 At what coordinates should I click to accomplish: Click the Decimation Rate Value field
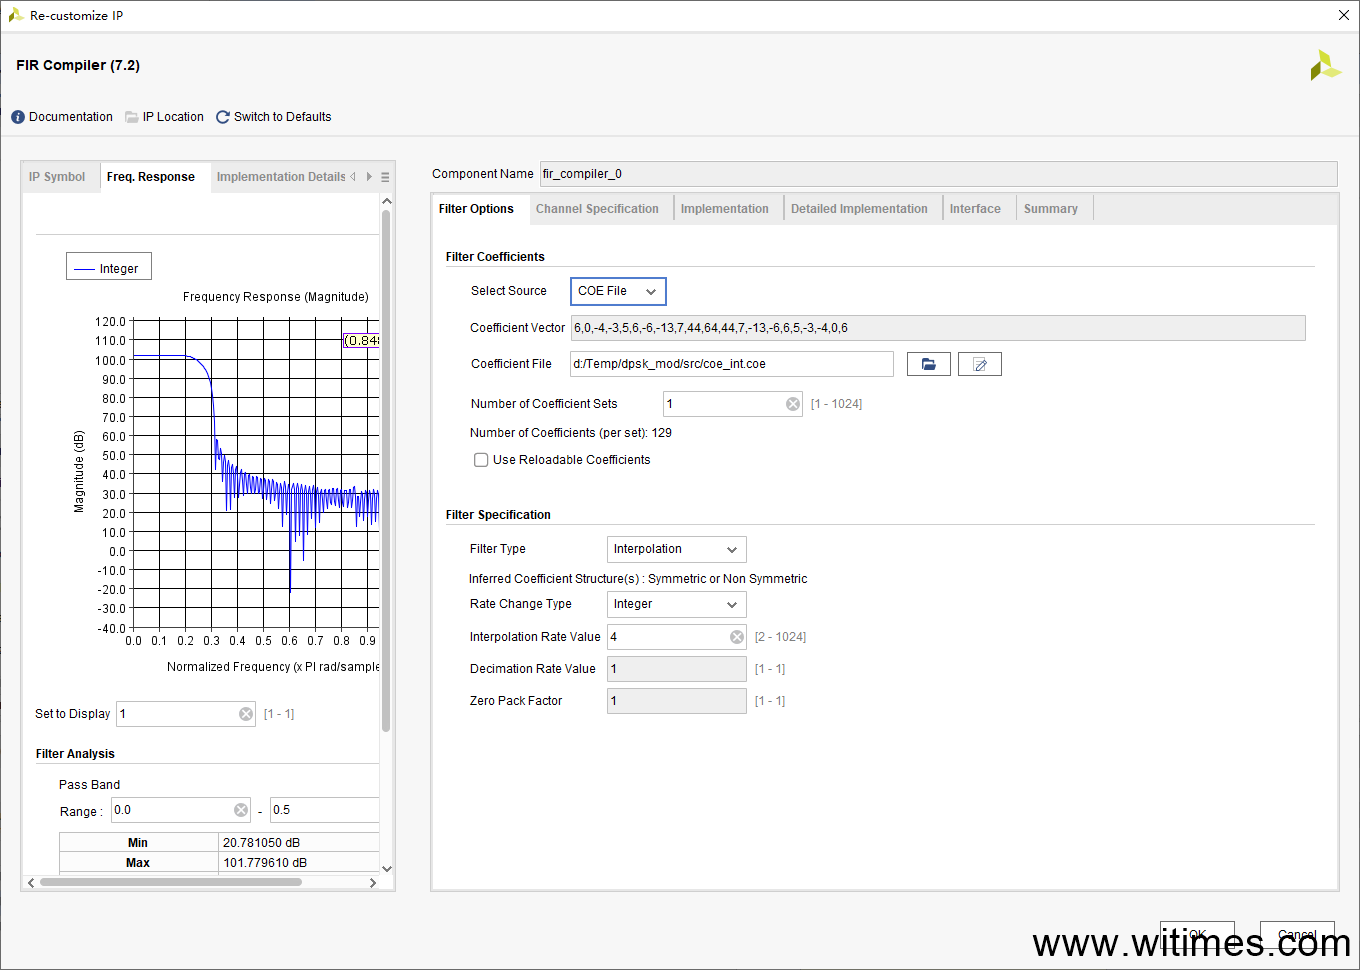677,669
